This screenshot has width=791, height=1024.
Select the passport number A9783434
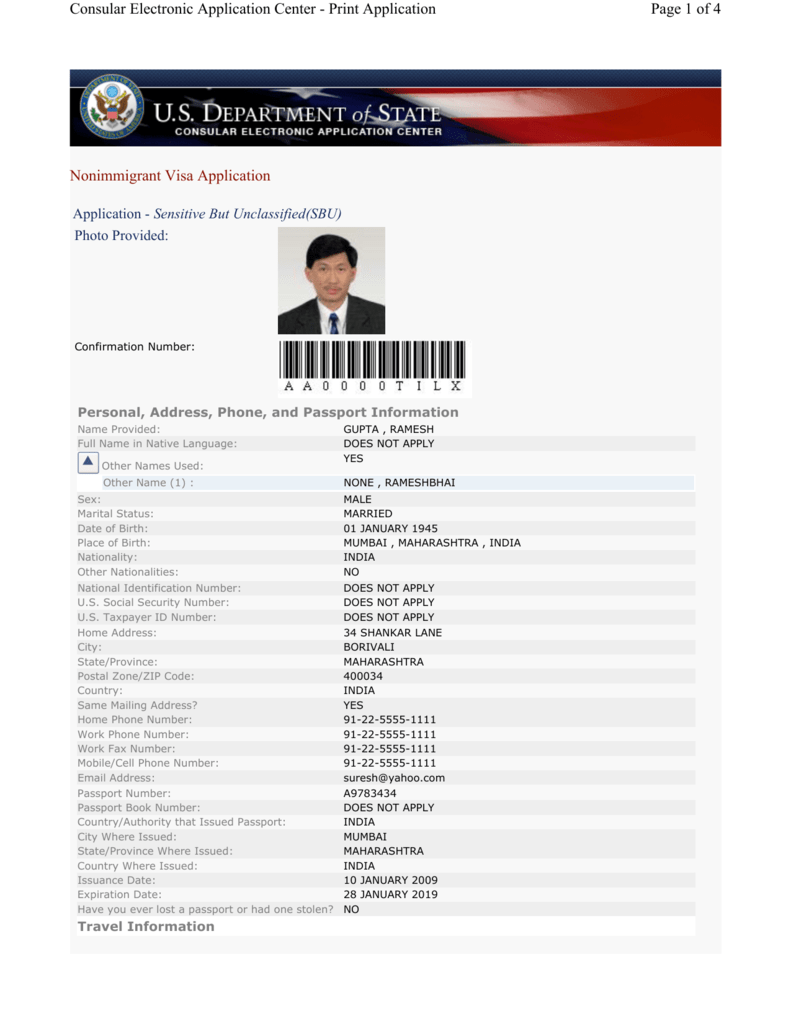[370, 793]
